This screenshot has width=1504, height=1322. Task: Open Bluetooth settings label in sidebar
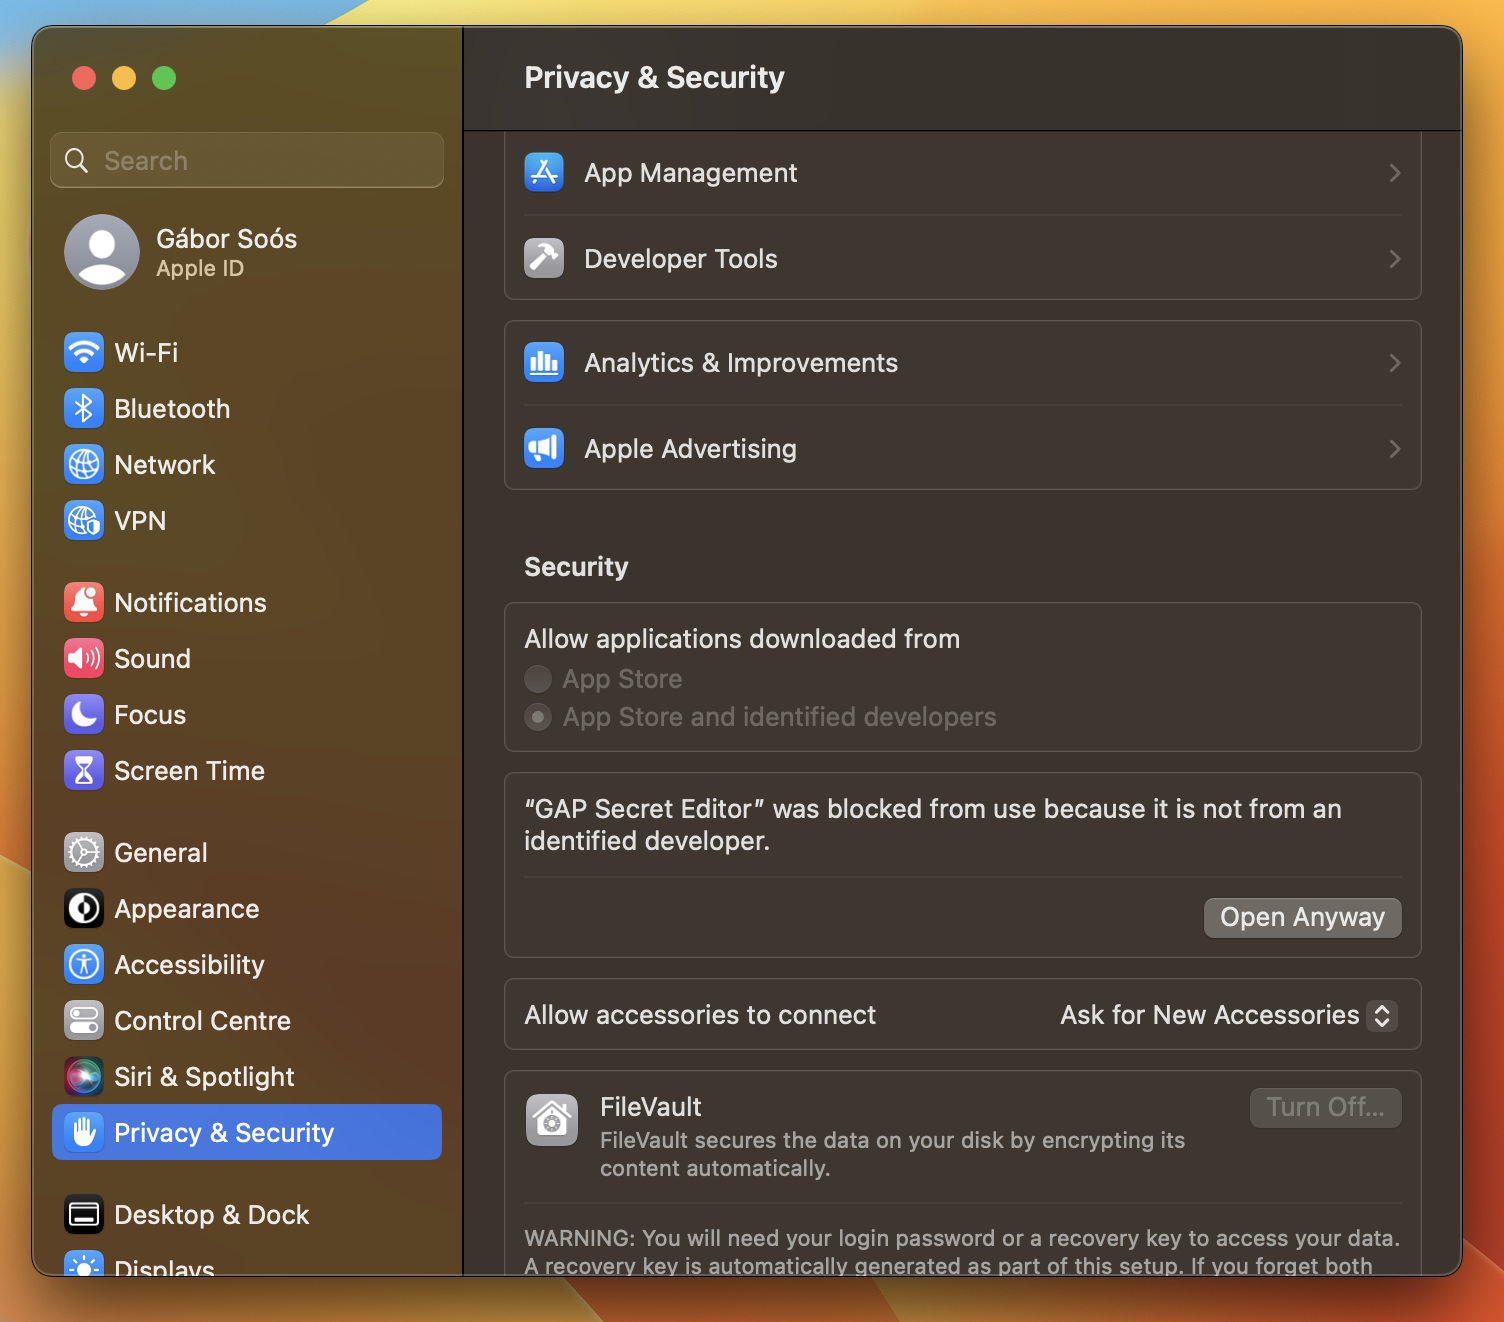(x=172, y=408)
